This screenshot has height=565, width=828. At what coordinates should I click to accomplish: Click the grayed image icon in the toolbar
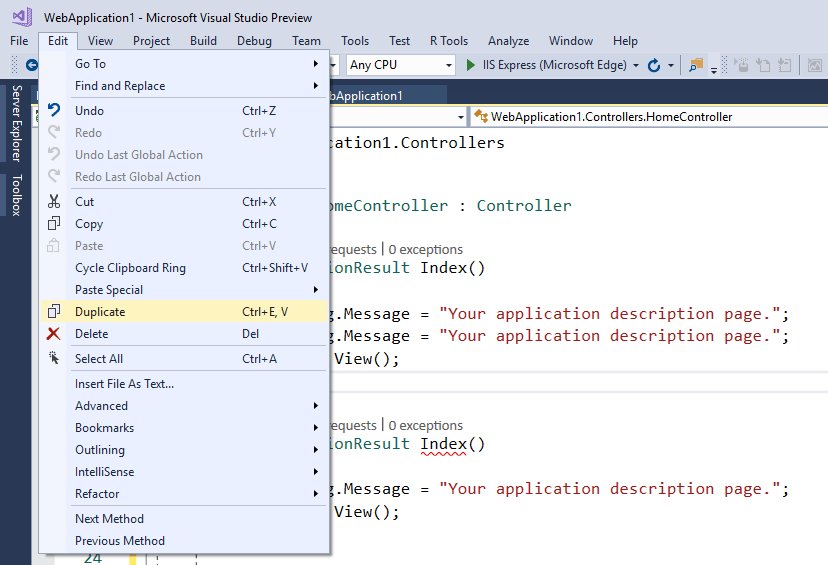[814, 65]
